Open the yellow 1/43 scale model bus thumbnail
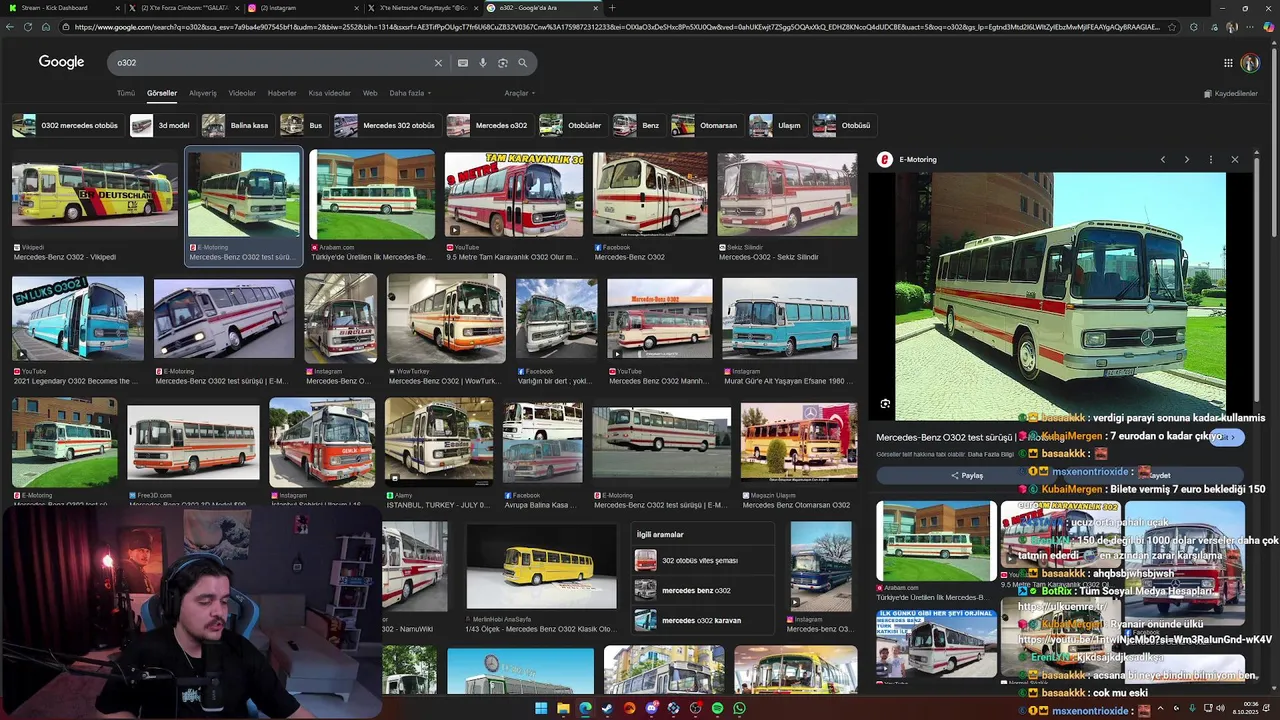The height and width of the screenshot is (720, 1280). [x=541, y=567]
